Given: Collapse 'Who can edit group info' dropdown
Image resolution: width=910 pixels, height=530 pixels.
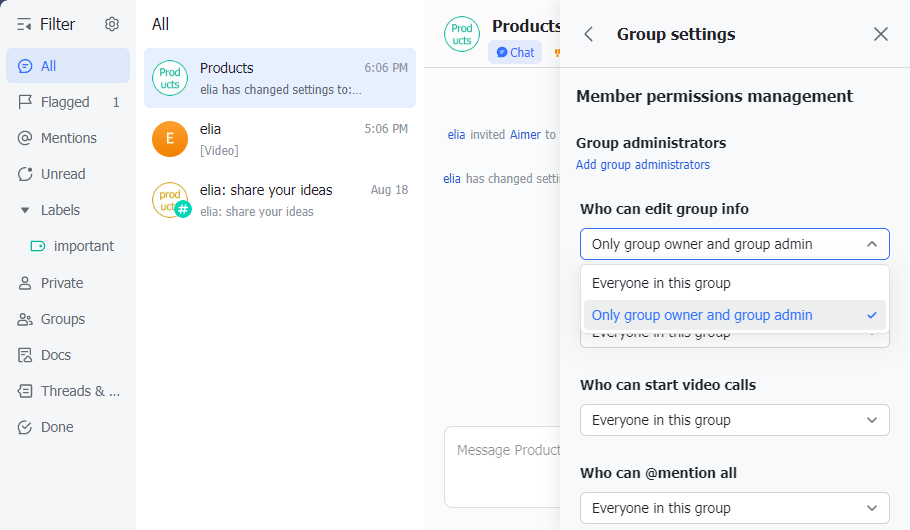Looking at the screenshot, I should coord(734,244).
